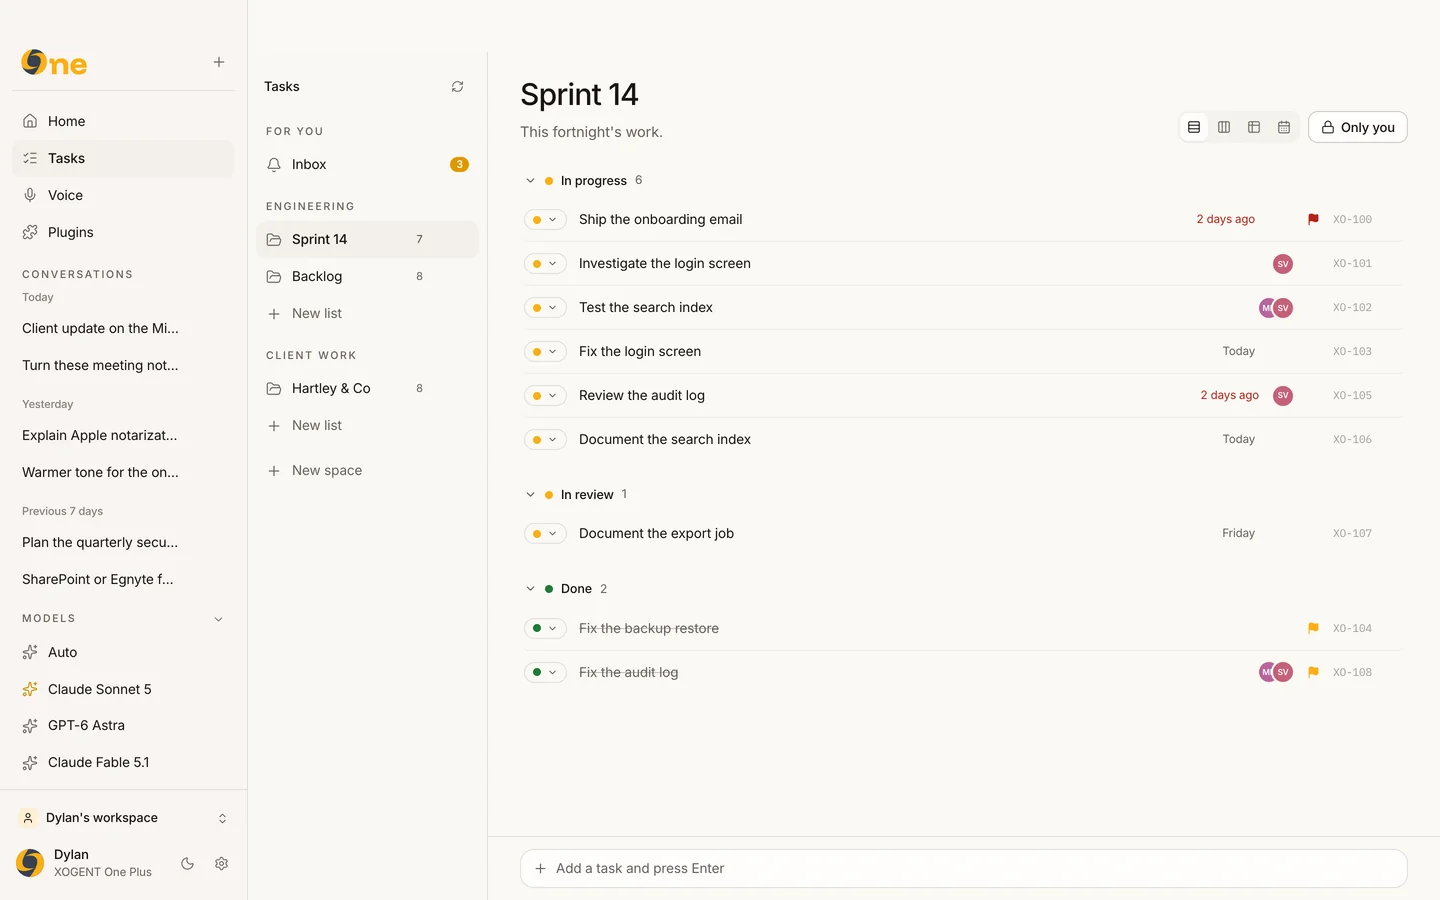Select the Claude Sonnet 5 model
1440x900 pixels.
pyautogui.click(x=124, y=689)
